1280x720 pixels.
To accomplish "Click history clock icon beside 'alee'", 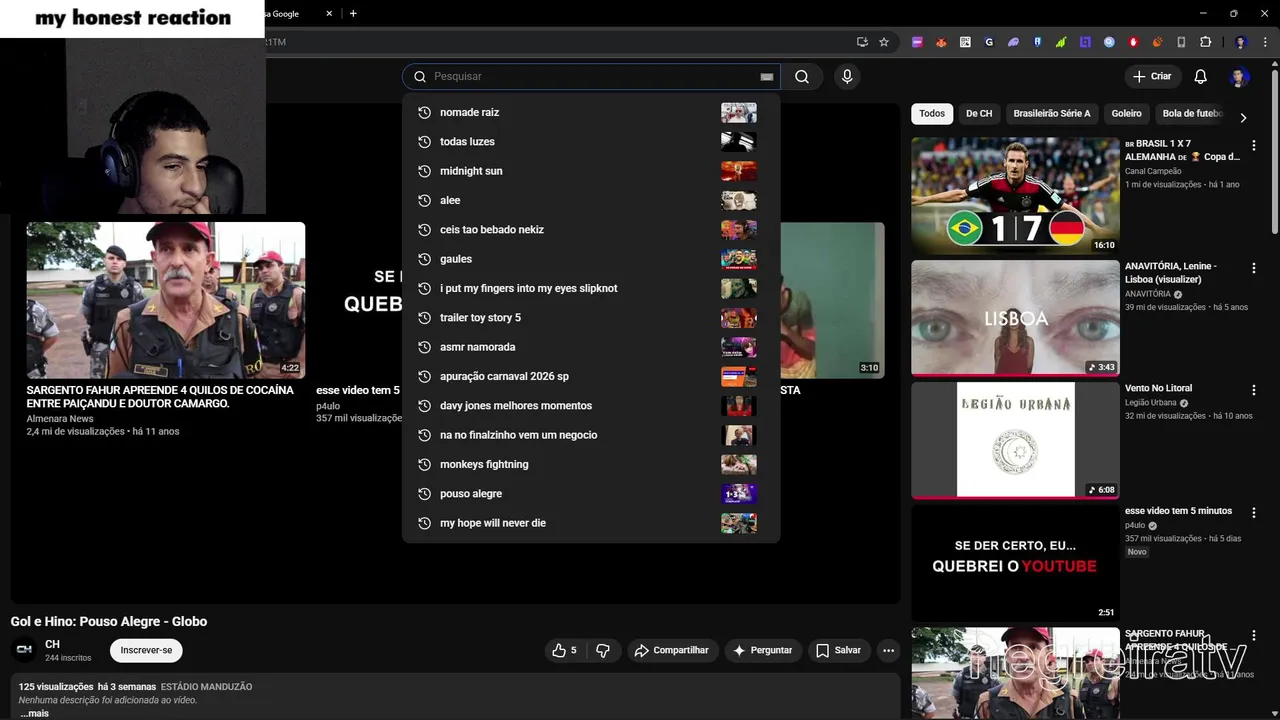I will coord(424,200).
